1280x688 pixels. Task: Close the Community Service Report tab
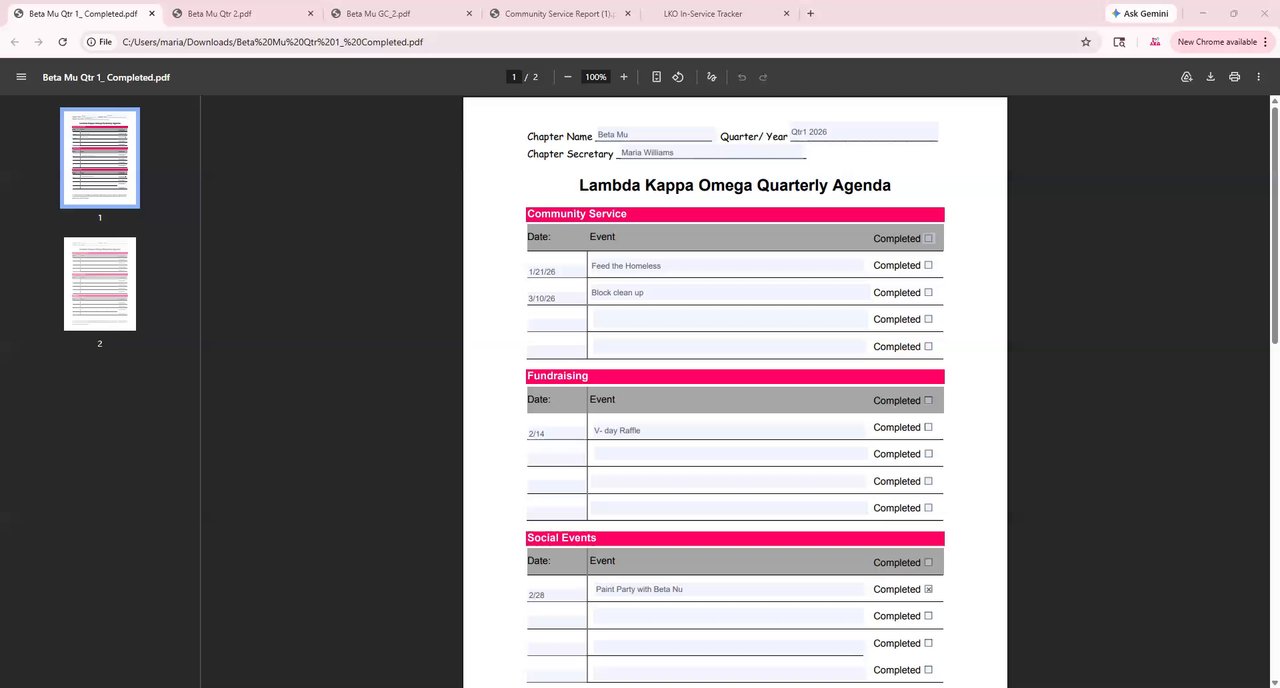(628, 14)
